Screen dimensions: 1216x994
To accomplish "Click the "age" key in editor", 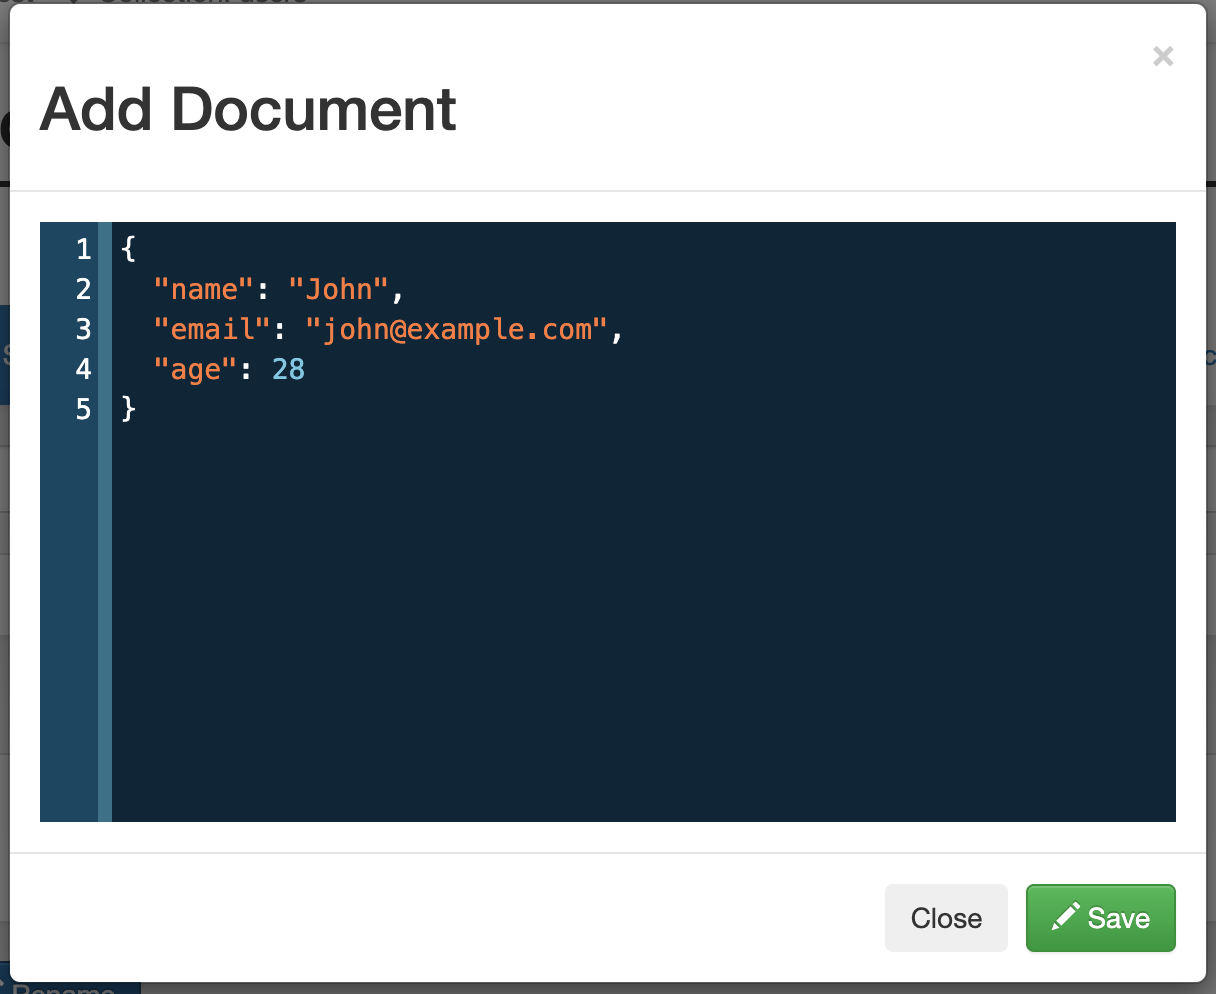I will tap(196, 369).
